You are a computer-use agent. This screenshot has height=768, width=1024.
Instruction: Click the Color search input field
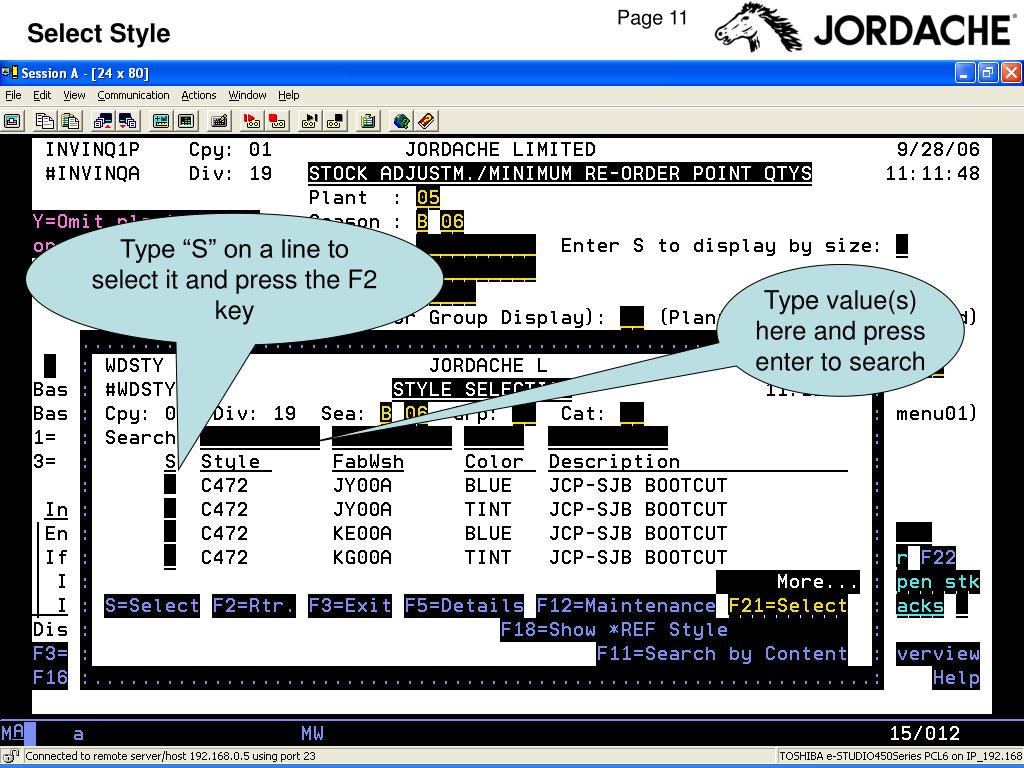[494, 438]
